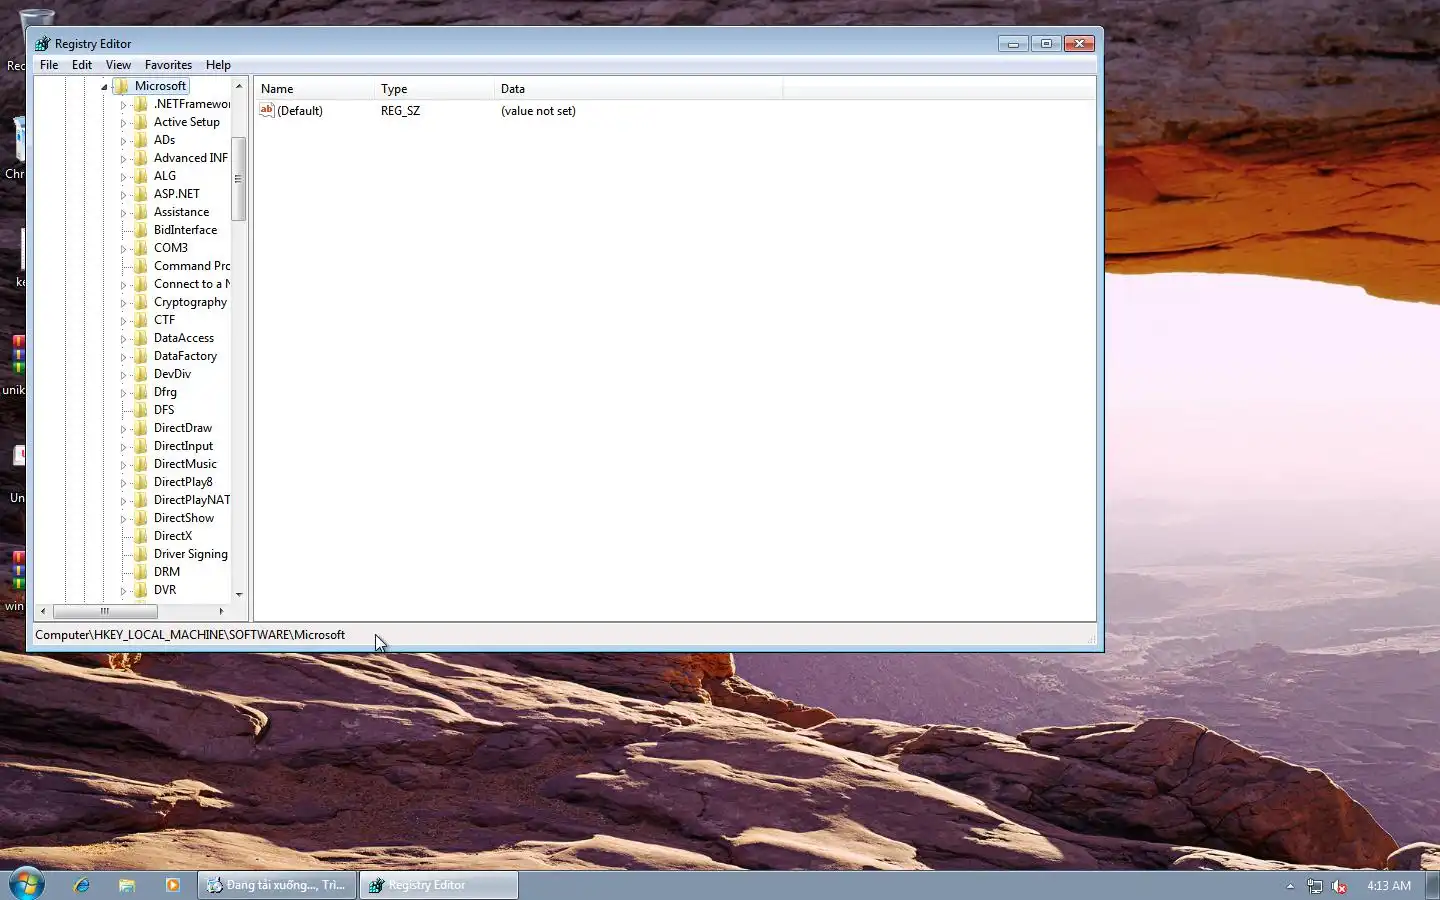Open the View menu
The height and width of the screenshot is (900, 1440).
tap(118, 65)
